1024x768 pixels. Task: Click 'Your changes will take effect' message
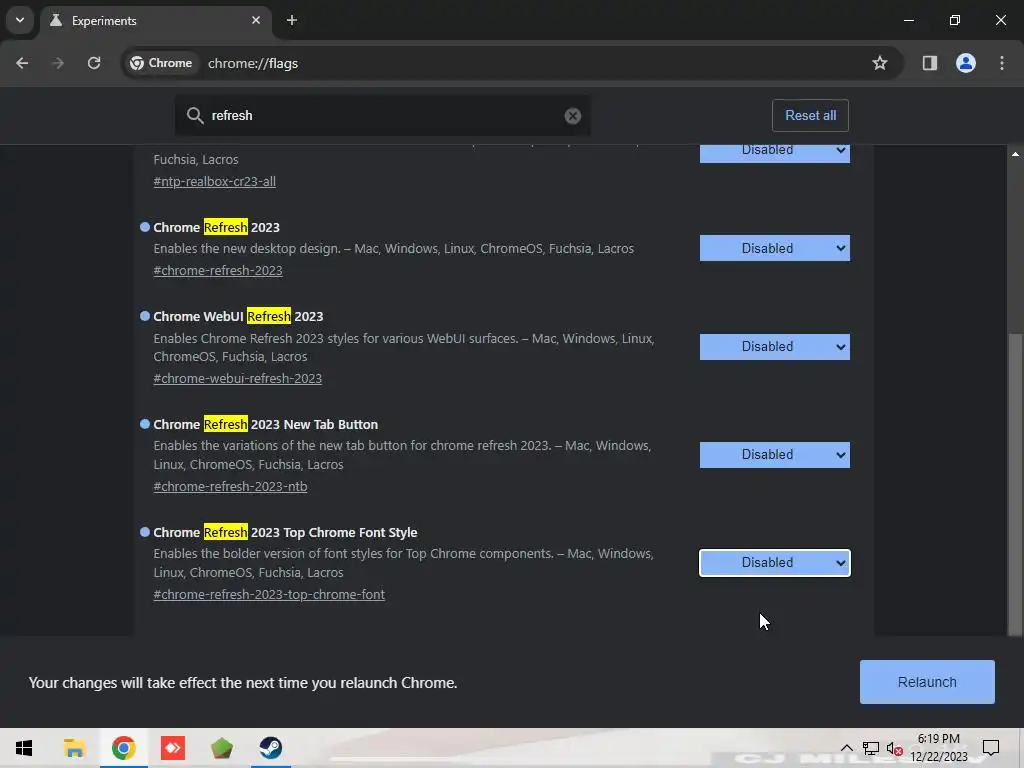(243, 682)
